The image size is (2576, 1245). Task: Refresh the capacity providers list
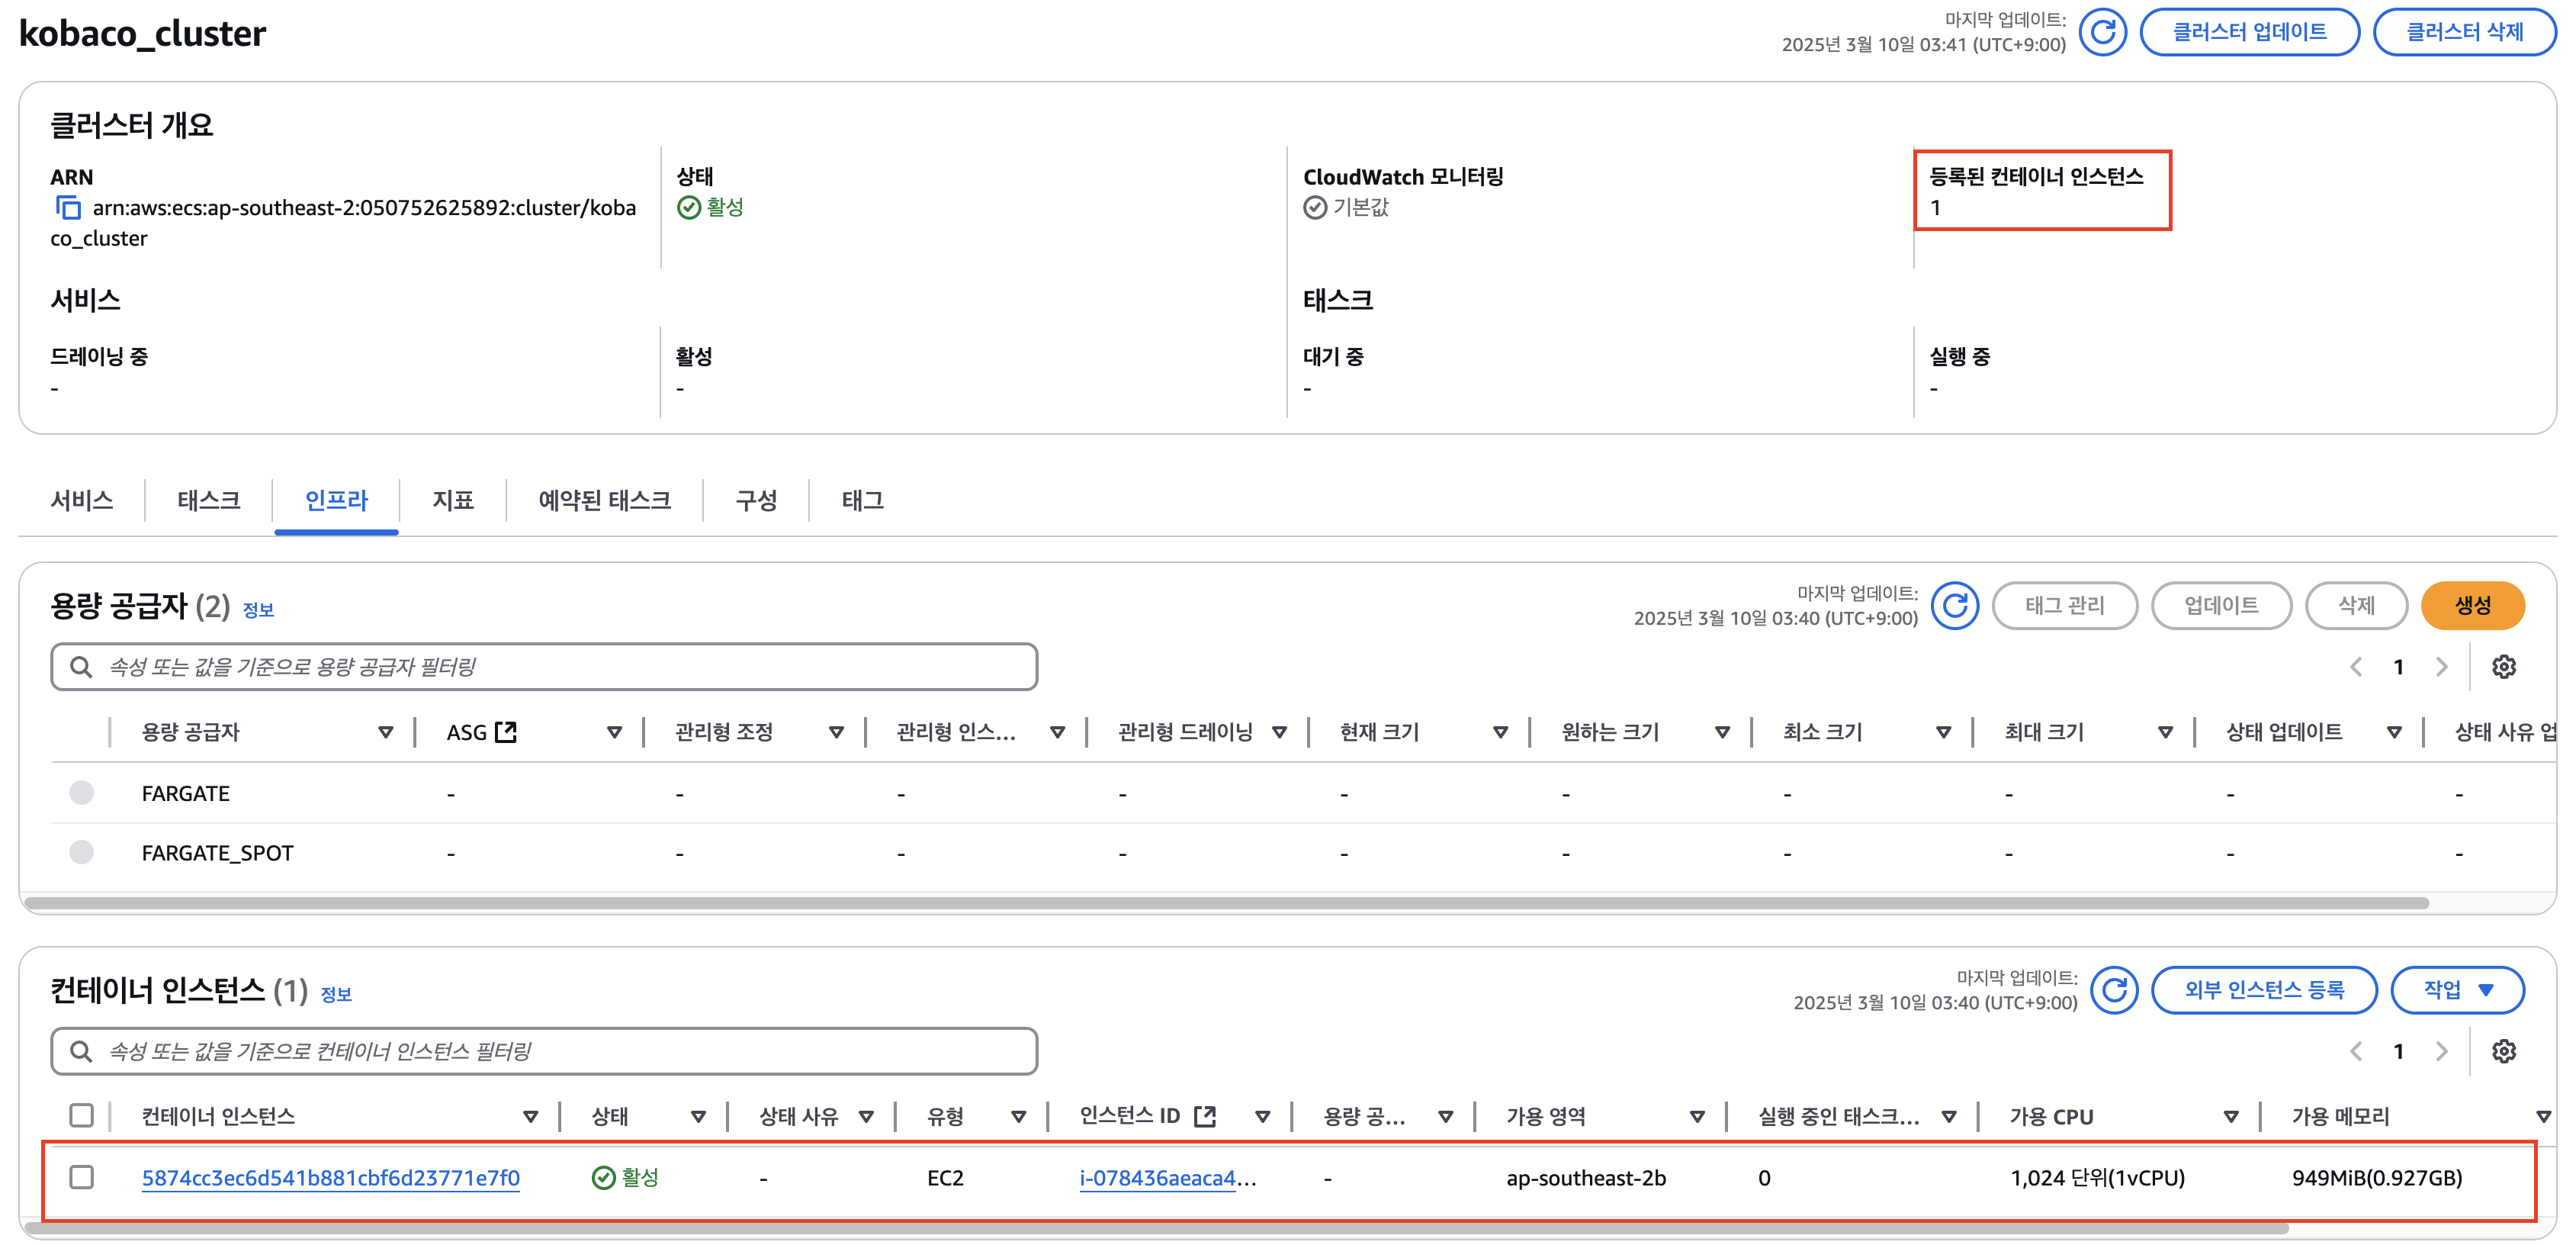click(x=1955, y=605)
